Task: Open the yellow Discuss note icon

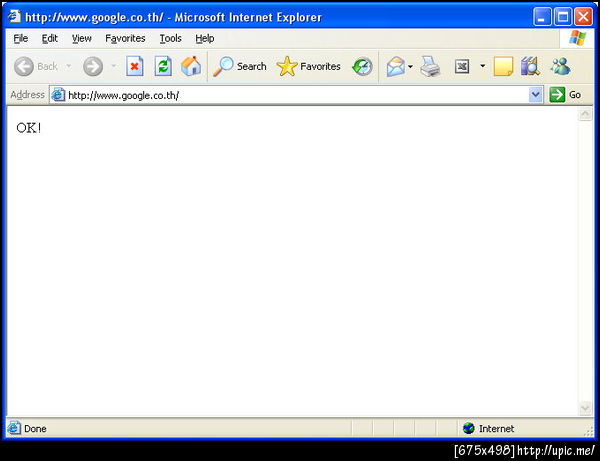Action: coord(503,67)
